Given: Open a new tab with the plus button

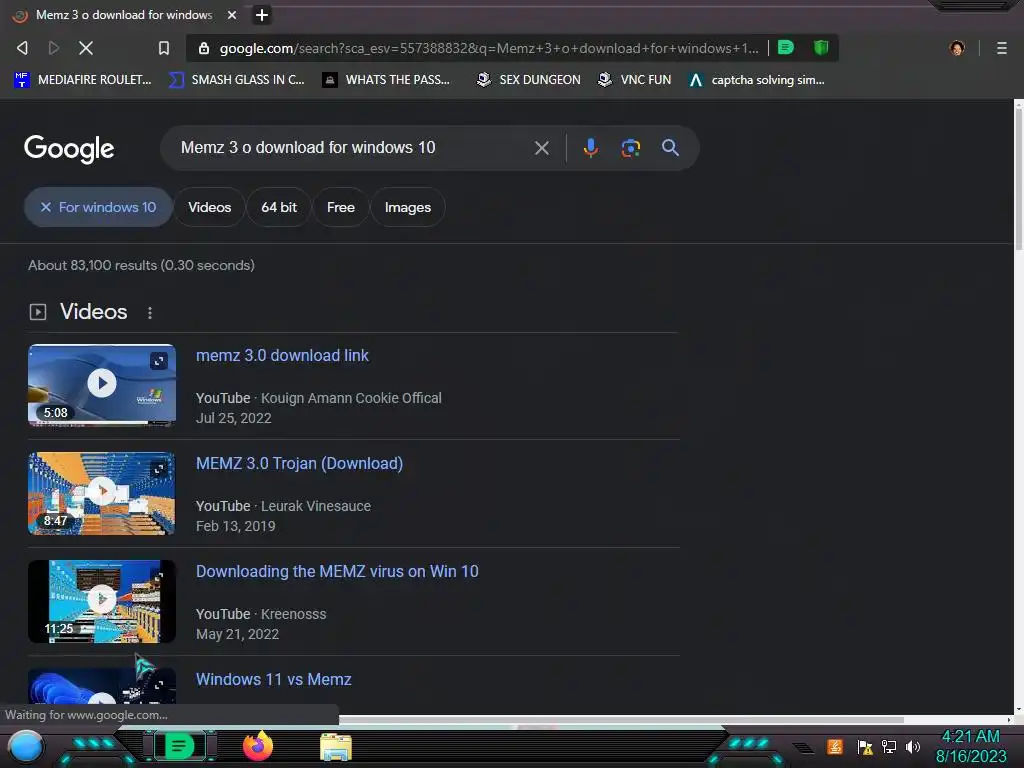Looking at the screenshot, I should [262, 15].
